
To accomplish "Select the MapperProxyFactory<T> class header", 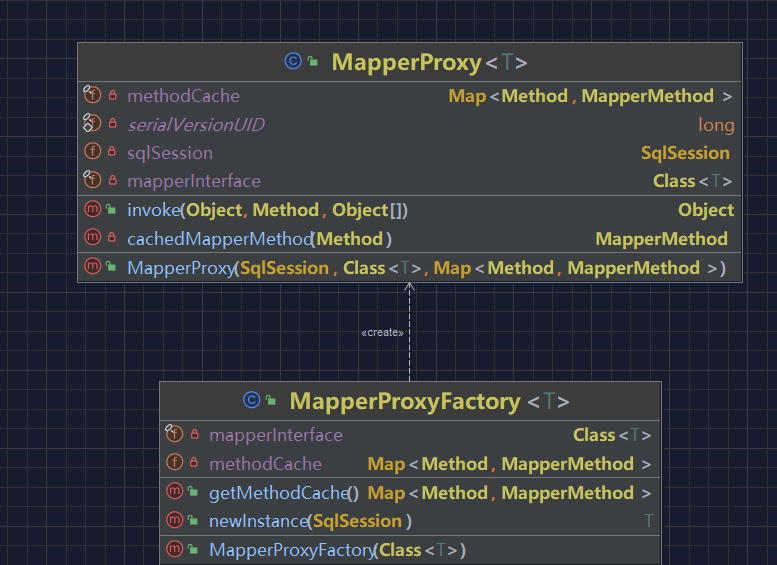I will (x=410, y=401).
